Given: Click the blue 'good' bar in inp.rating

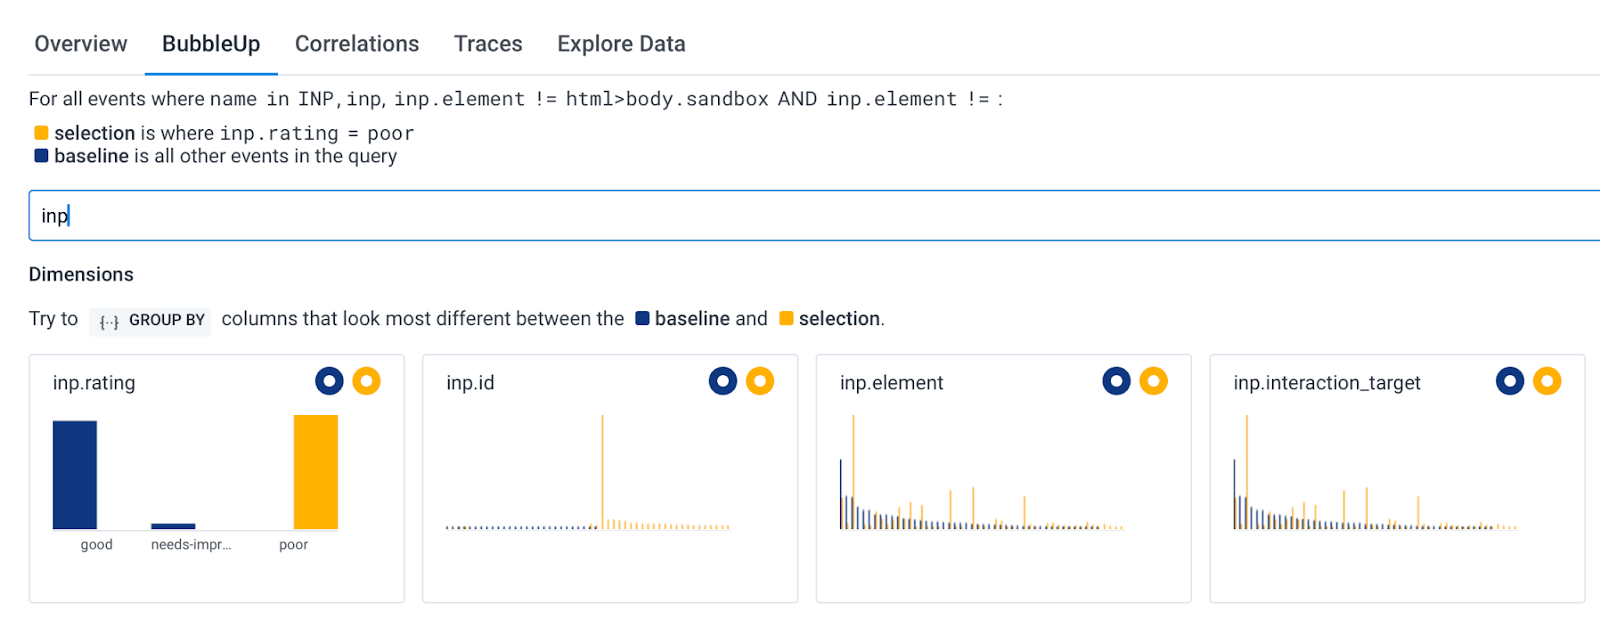Looking at the screenshot, I should 75,475.
